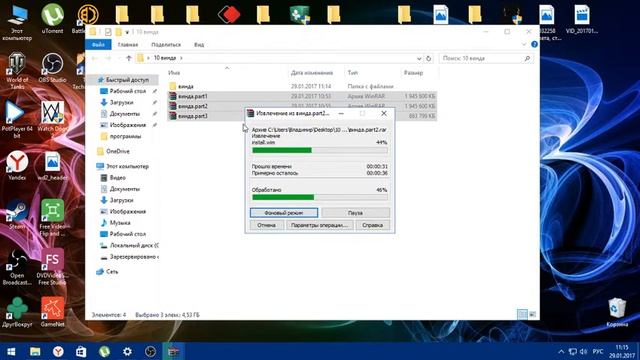Viewport: 640px width, 360px height.
Task: Open Settings gear in taskbar
Action: click(127, 351)
